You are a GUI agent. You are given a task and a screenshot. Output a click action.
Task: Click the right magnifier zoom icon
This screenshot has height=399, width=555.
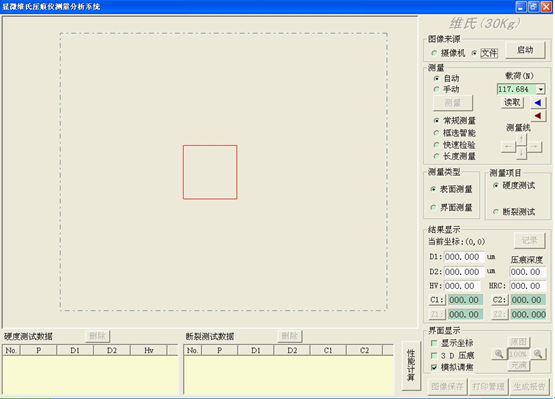(538, 354)
